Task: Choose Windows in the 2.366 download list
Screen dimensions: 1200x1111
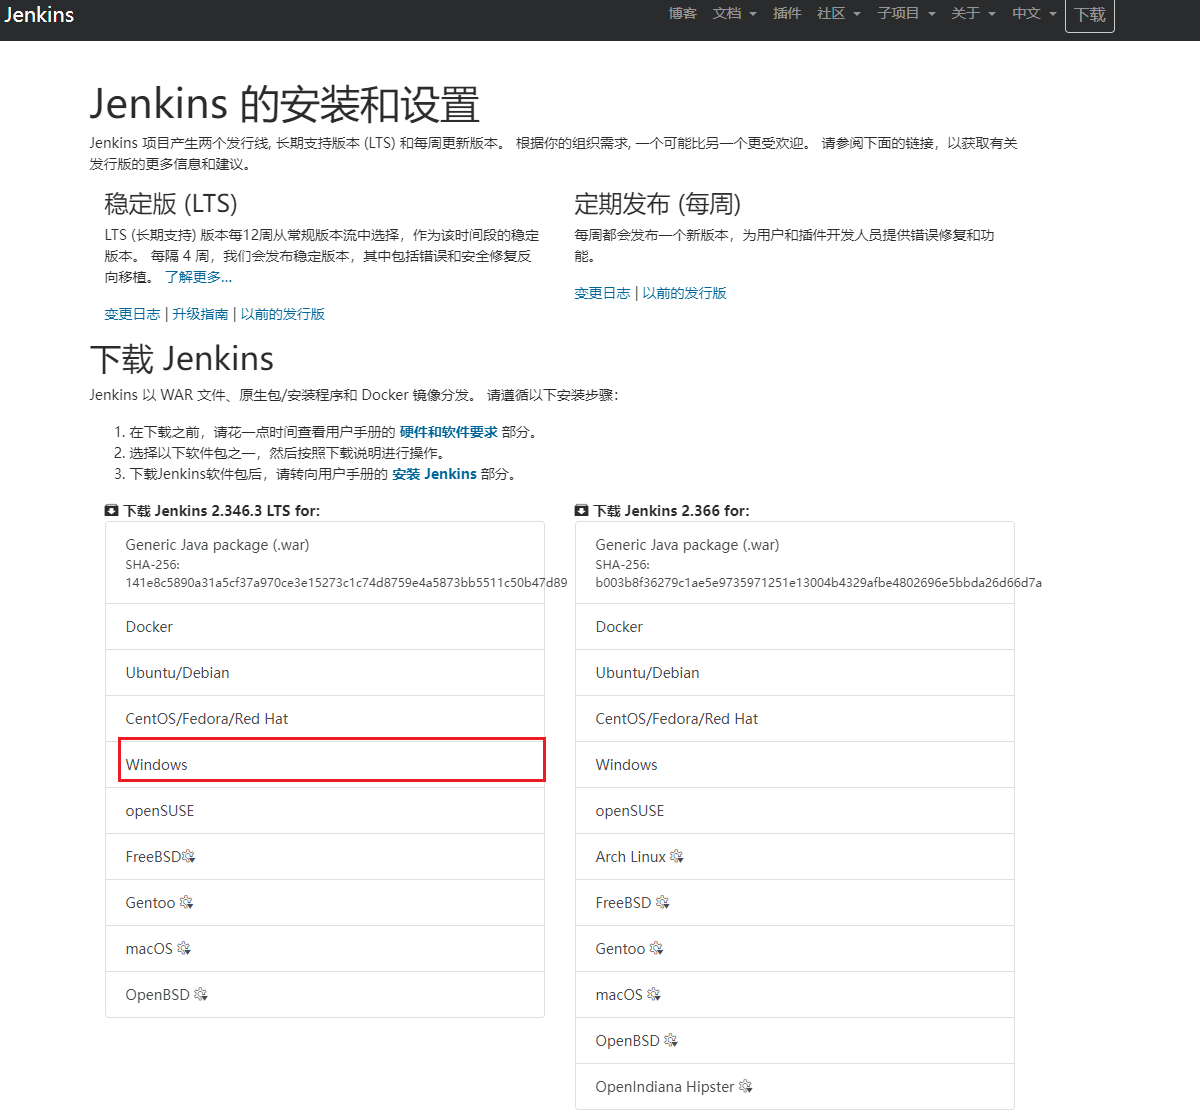Action: [x=795, y=765]
